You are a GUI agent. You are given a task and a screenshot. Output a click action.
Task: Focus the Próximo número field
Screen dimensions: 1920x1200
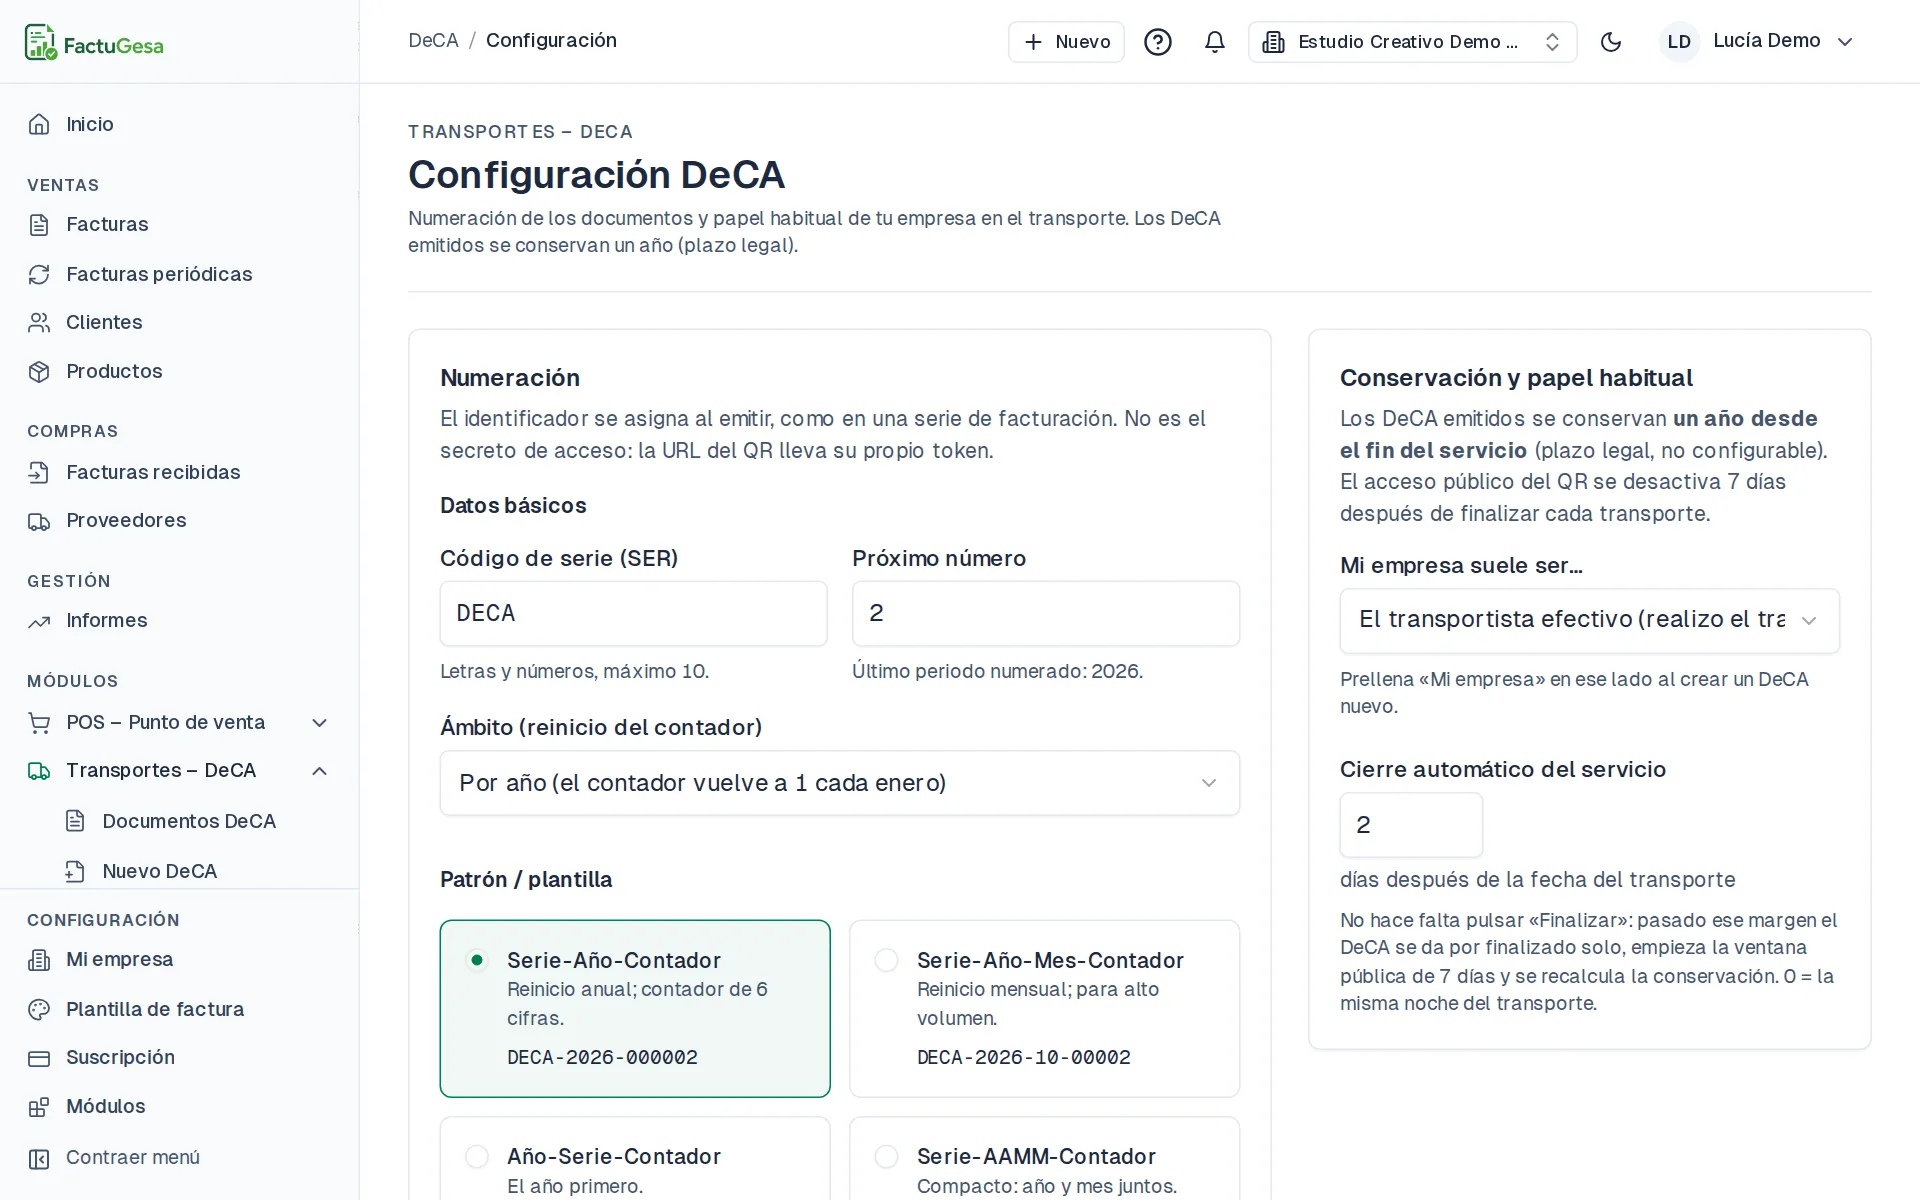[1046, 613]
